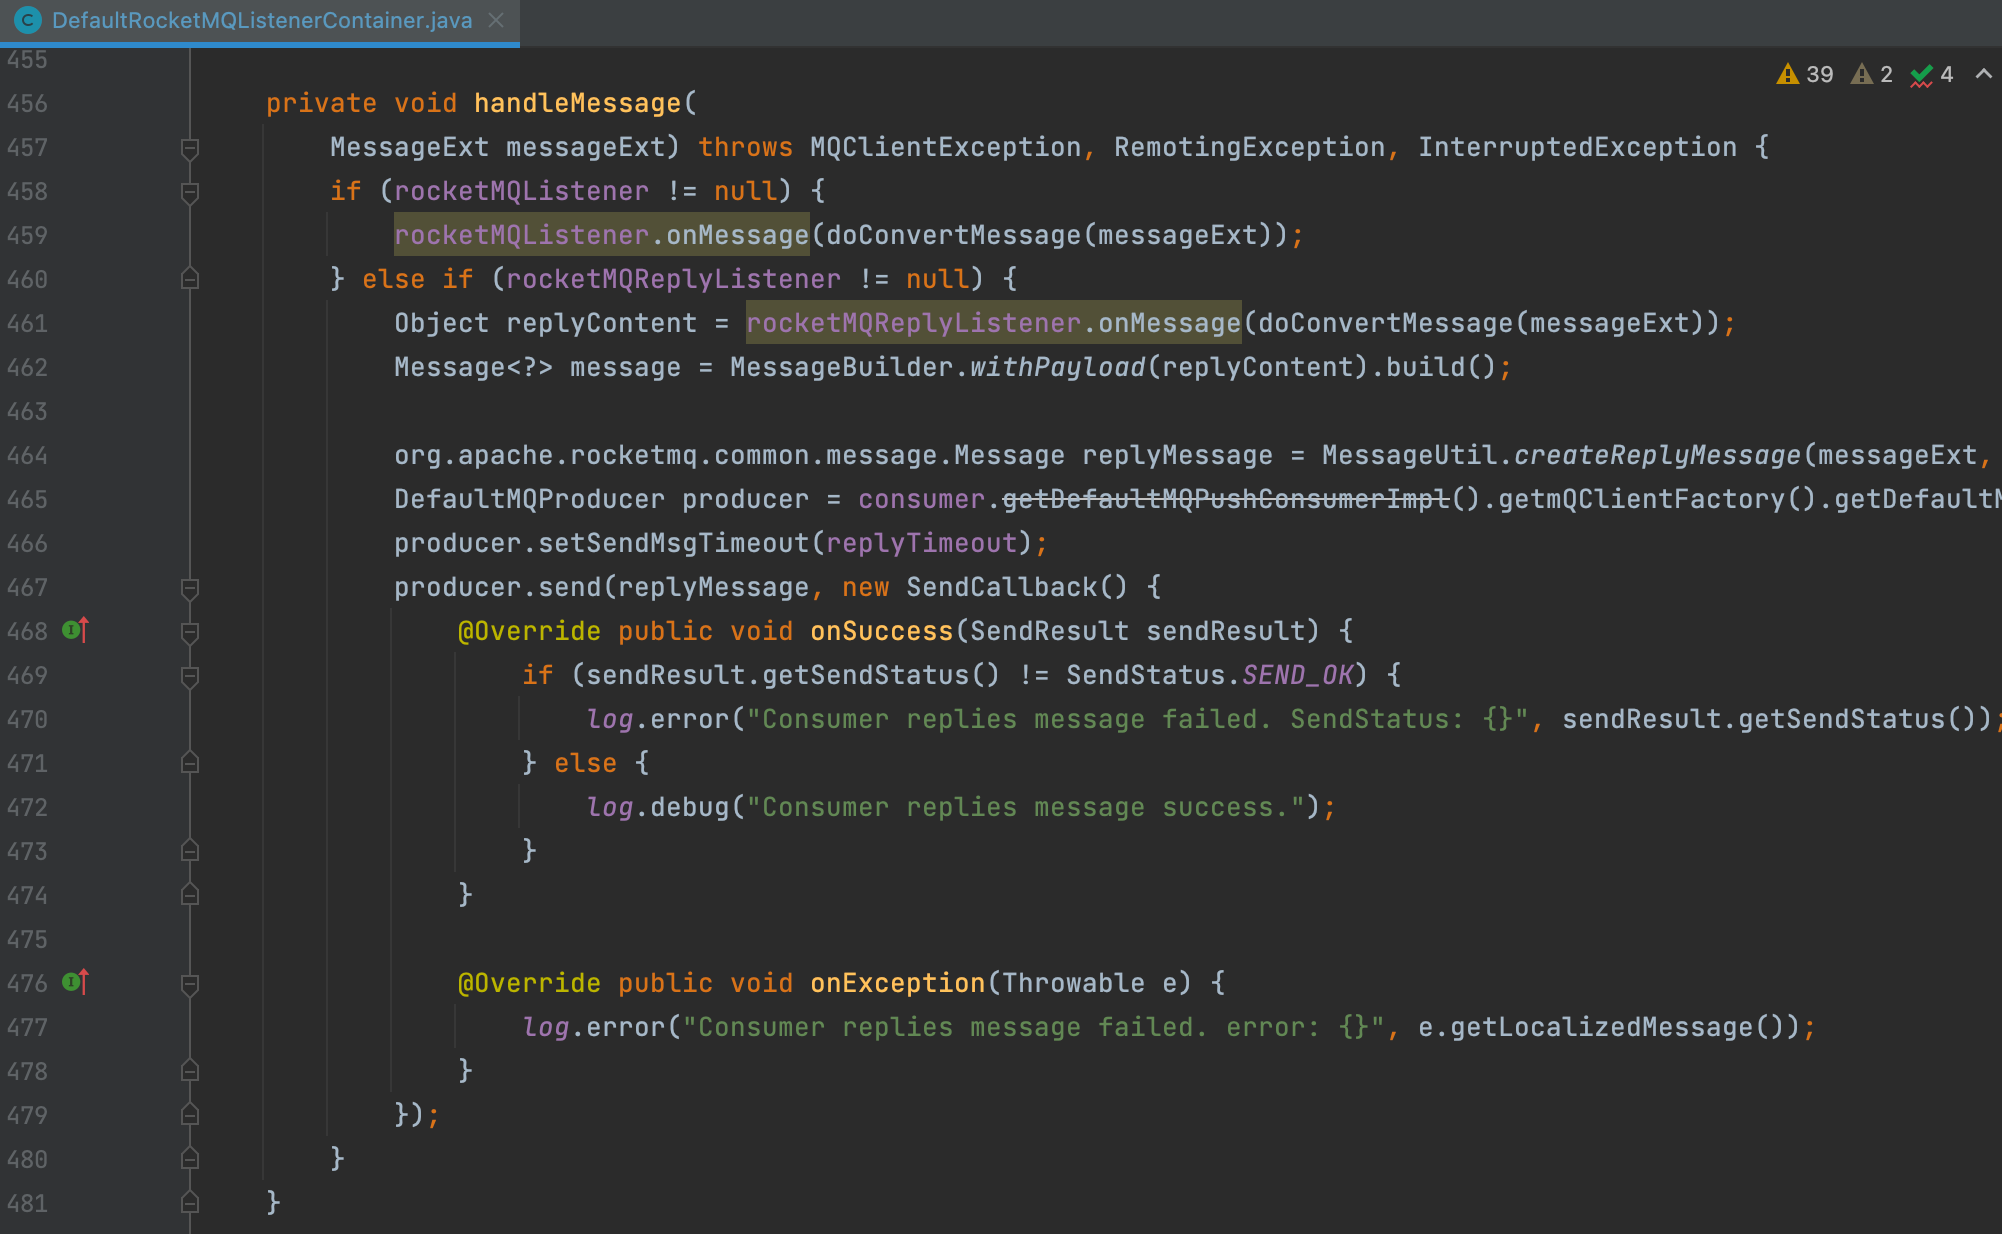Click deprecated getDefaultMQPushConsumerImpl call
Image resolution: width=2002 pixels, height=1234 pixels.
(1225, 499)
